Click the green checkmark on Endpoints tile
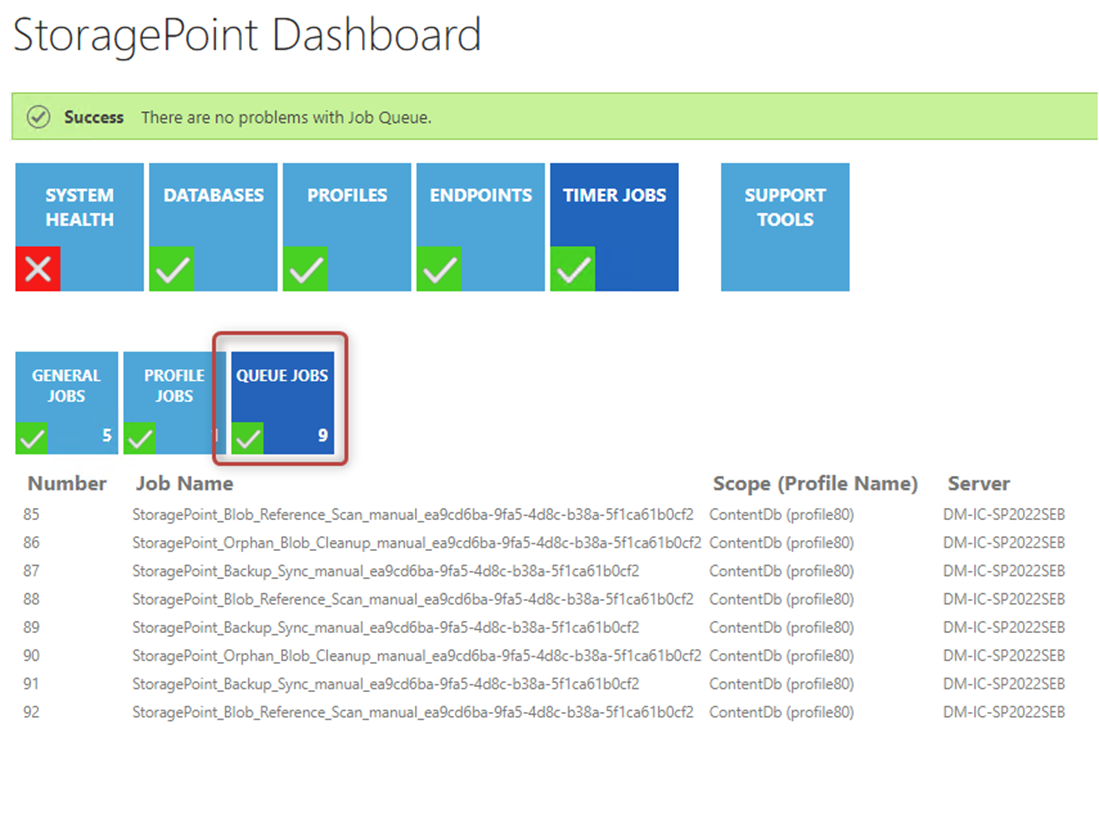The height and width of the screenshot is (815, 1099). tap(439, 269)
